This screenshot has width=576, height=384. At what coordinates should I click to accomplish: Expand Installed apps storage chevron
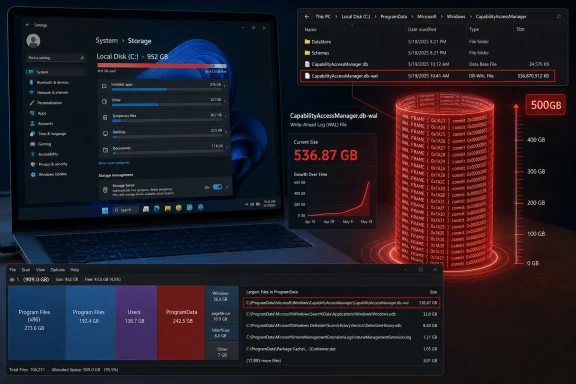point(225,86)
